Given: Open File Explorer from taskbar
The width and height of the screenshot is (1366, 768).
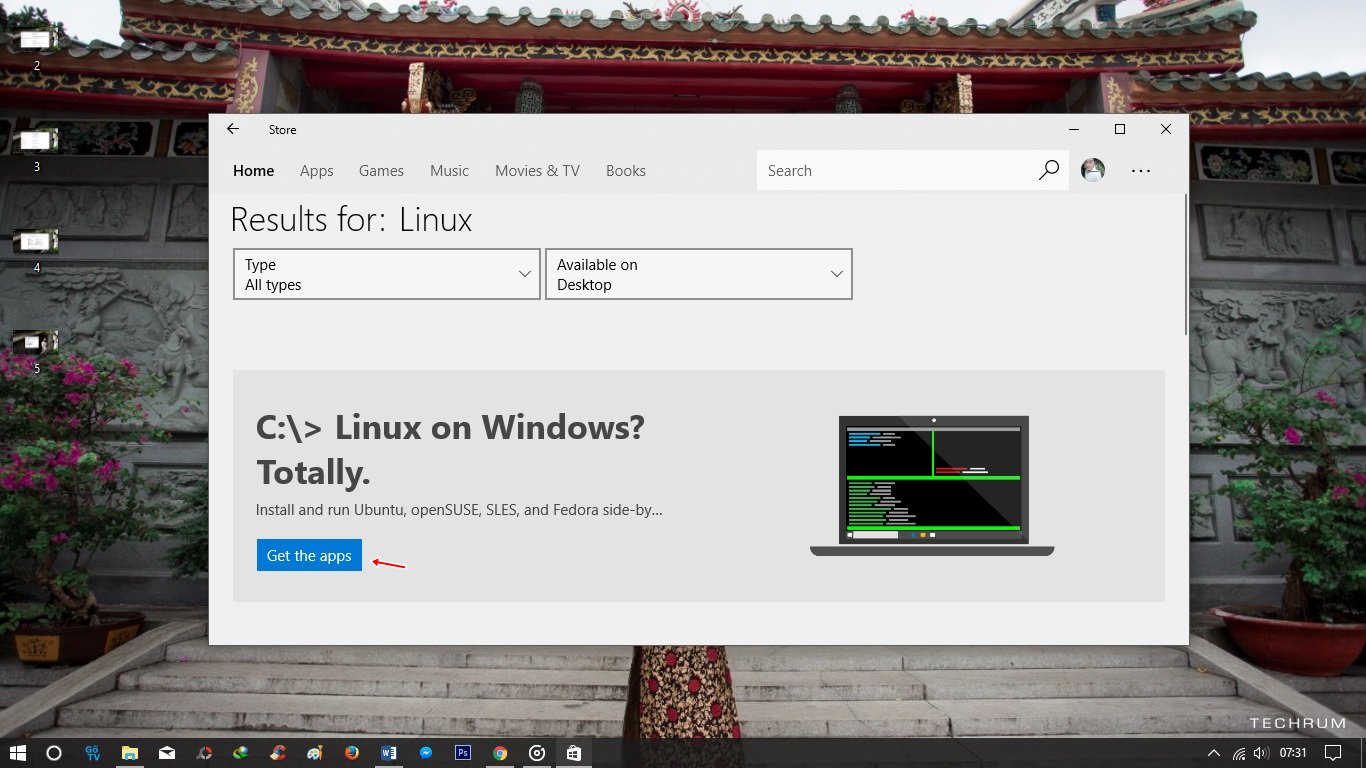Looking at the screenshot, I should pos(129,753).
